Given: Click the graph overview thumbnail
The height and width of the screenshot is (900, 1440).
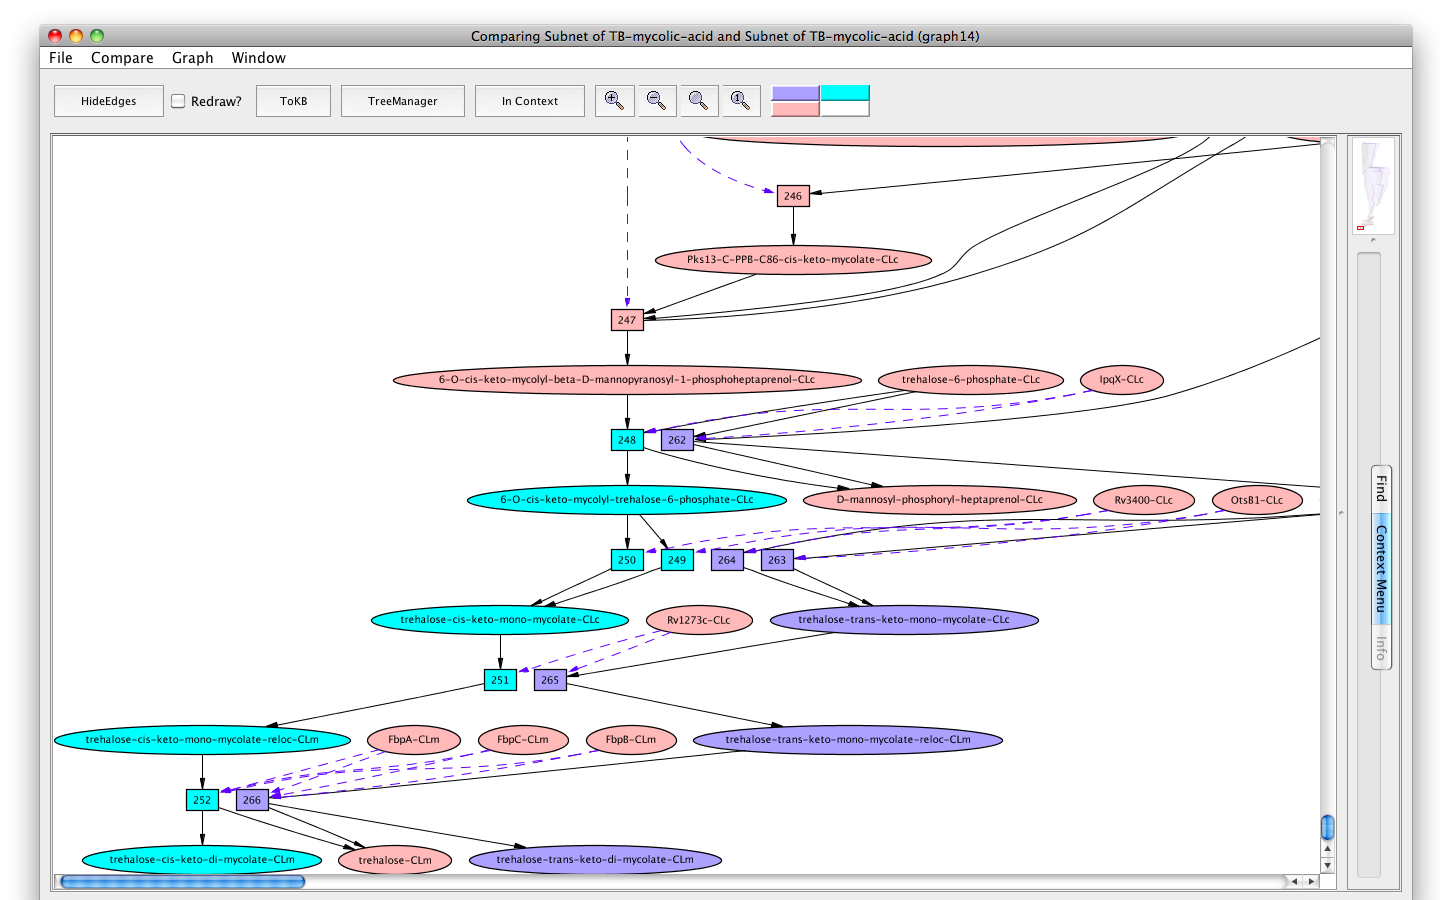Looking at the screenshot, I should coord(1373,186).
